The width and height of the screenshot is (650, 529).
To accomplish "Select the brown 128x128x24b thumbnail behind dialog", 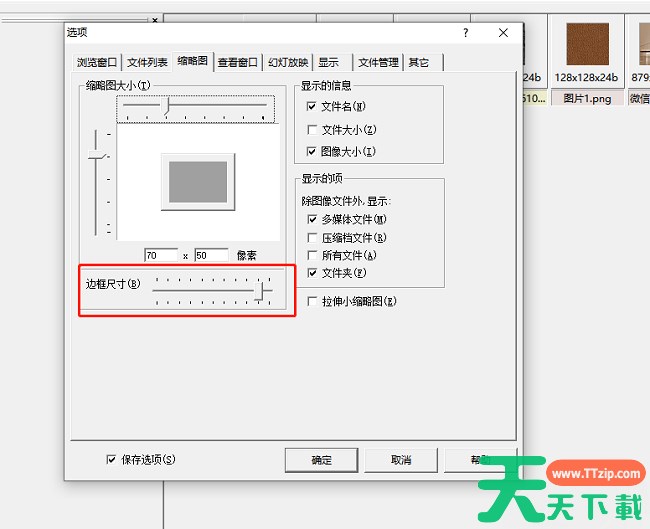I will tap(587, 44).
